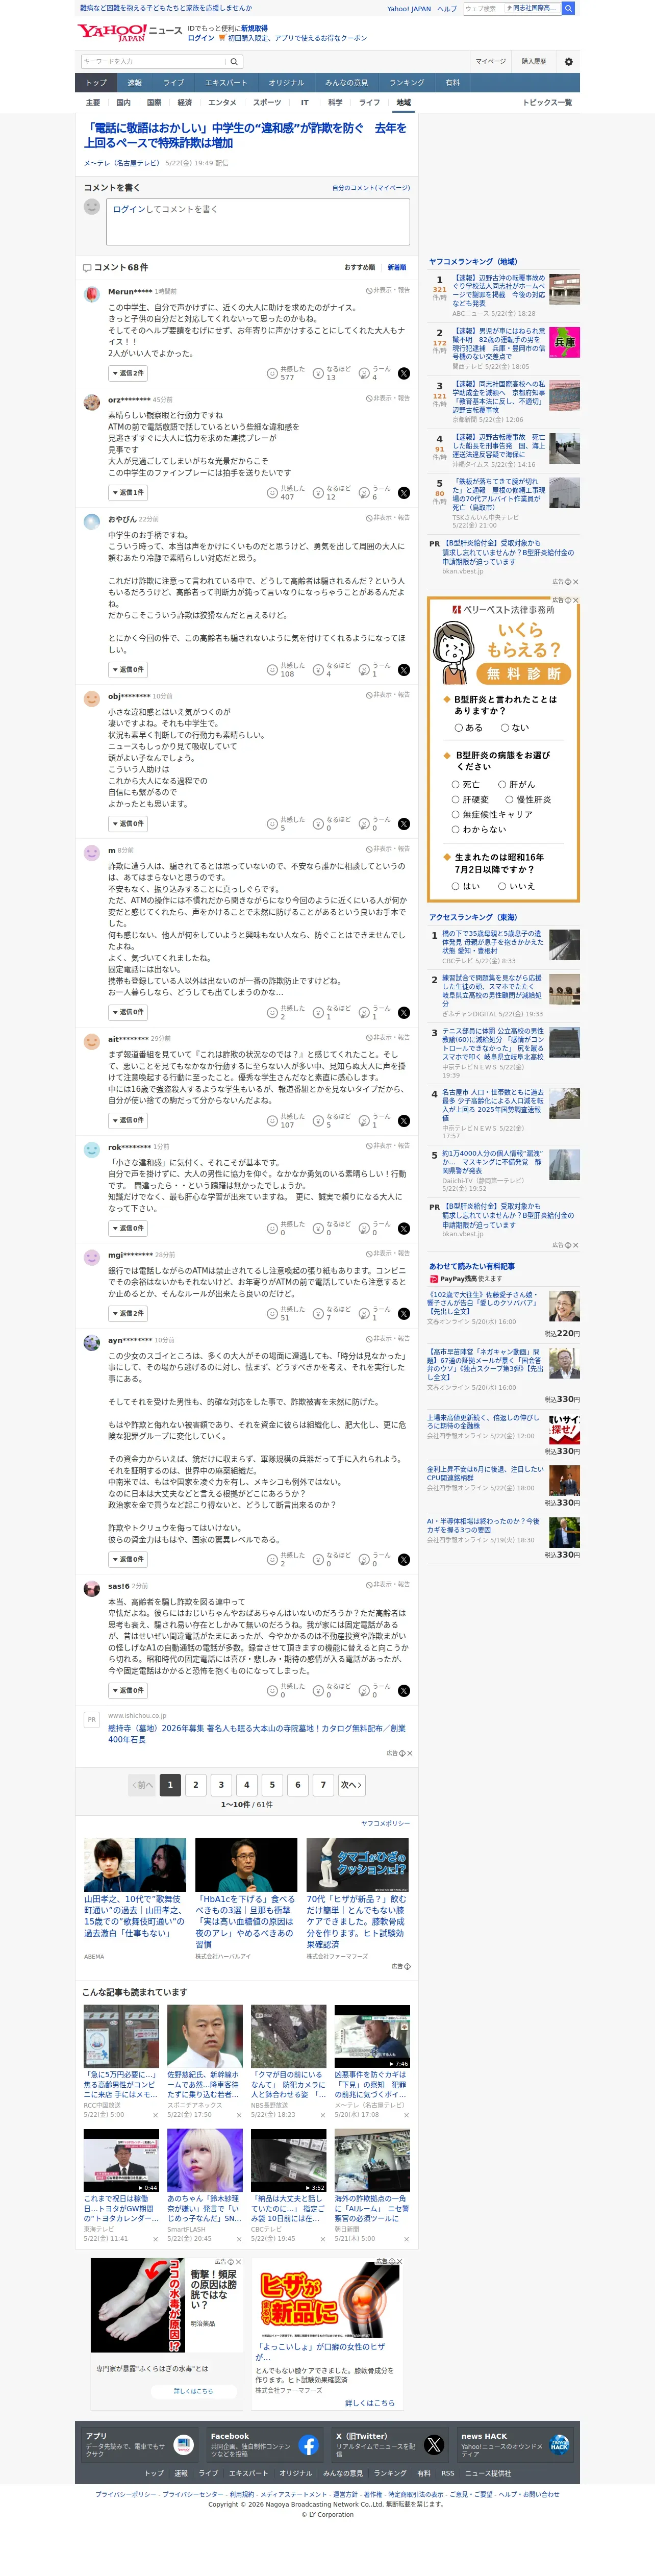The width and height of the screenshot is (655, 2576).
Task: Click the login-to-comment text box
Action: 258,222
